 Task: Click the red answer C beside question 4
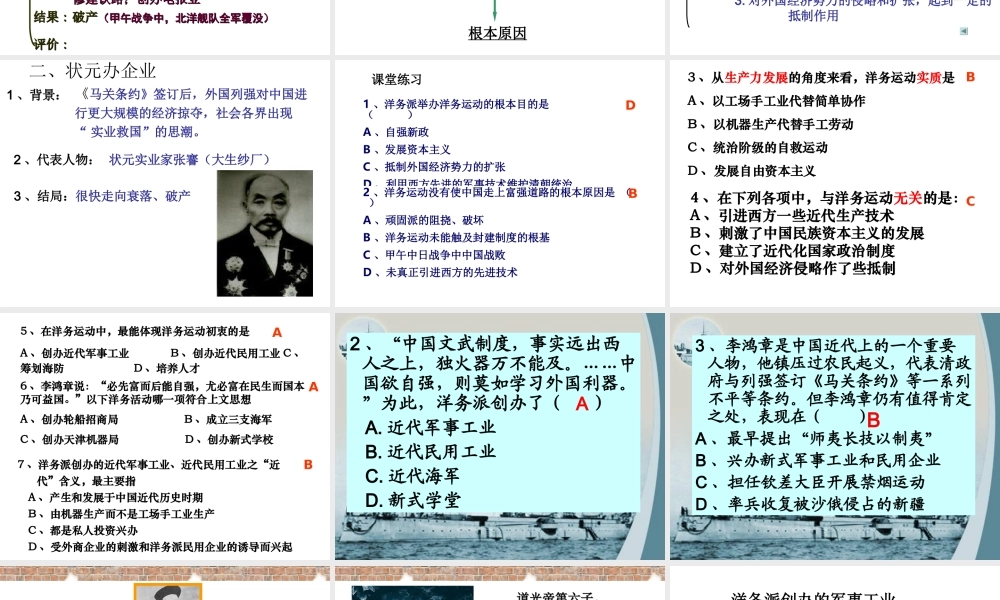tap(971, 201)
